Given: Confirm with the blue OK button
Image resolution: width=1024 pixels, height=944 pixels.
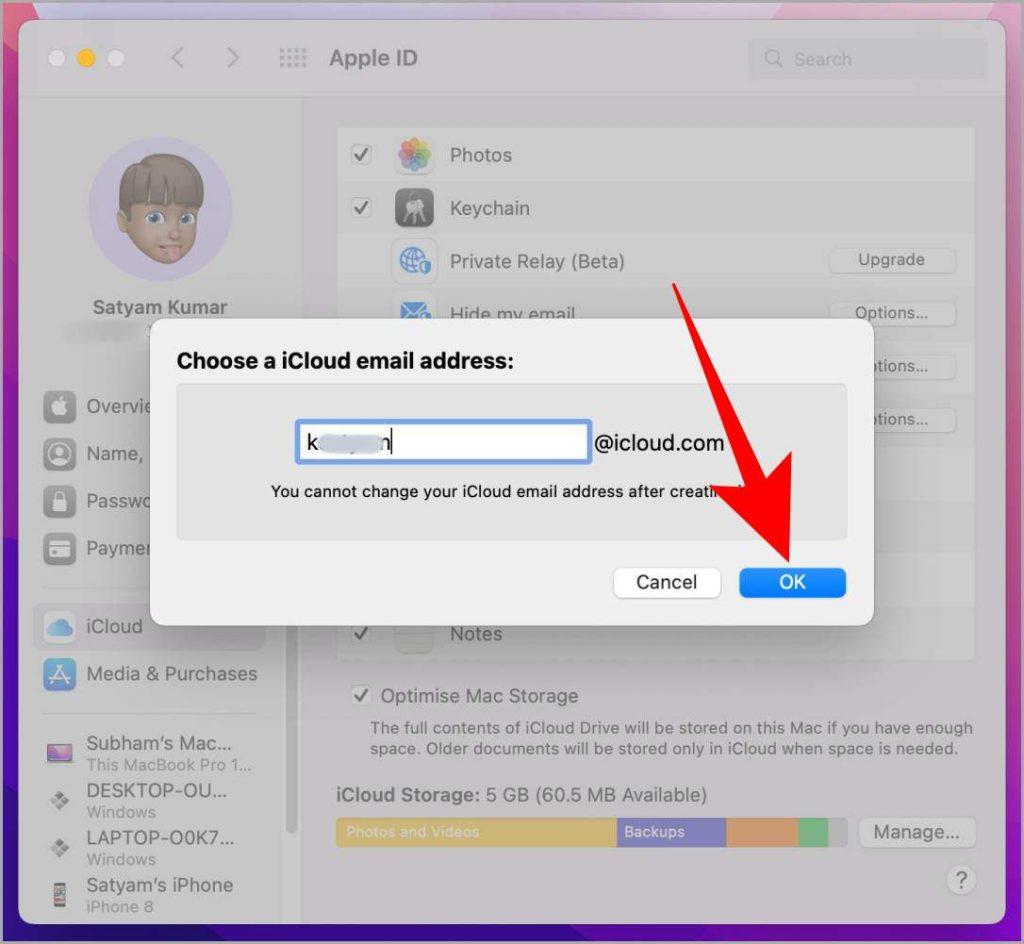Looking at the screenshot, I should (x=792, y=582).
